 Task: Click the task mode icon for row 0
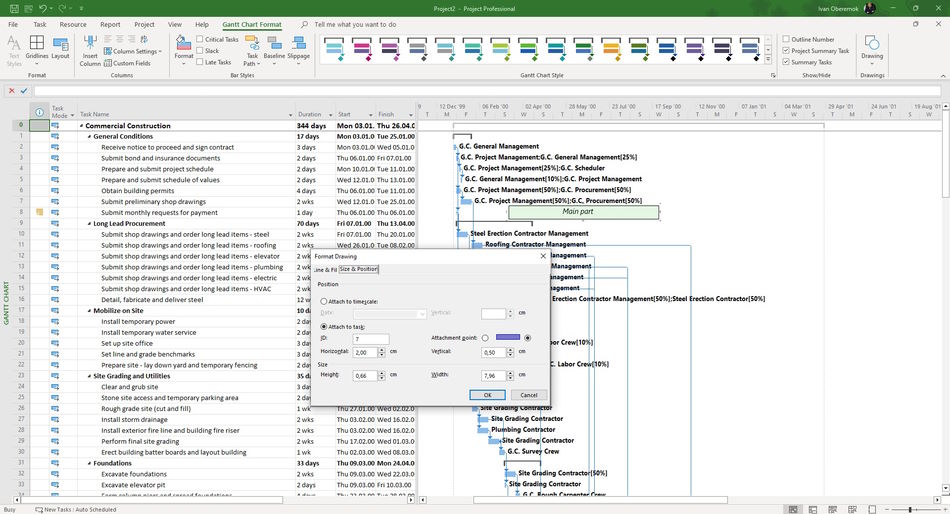(x=55, y=125)
